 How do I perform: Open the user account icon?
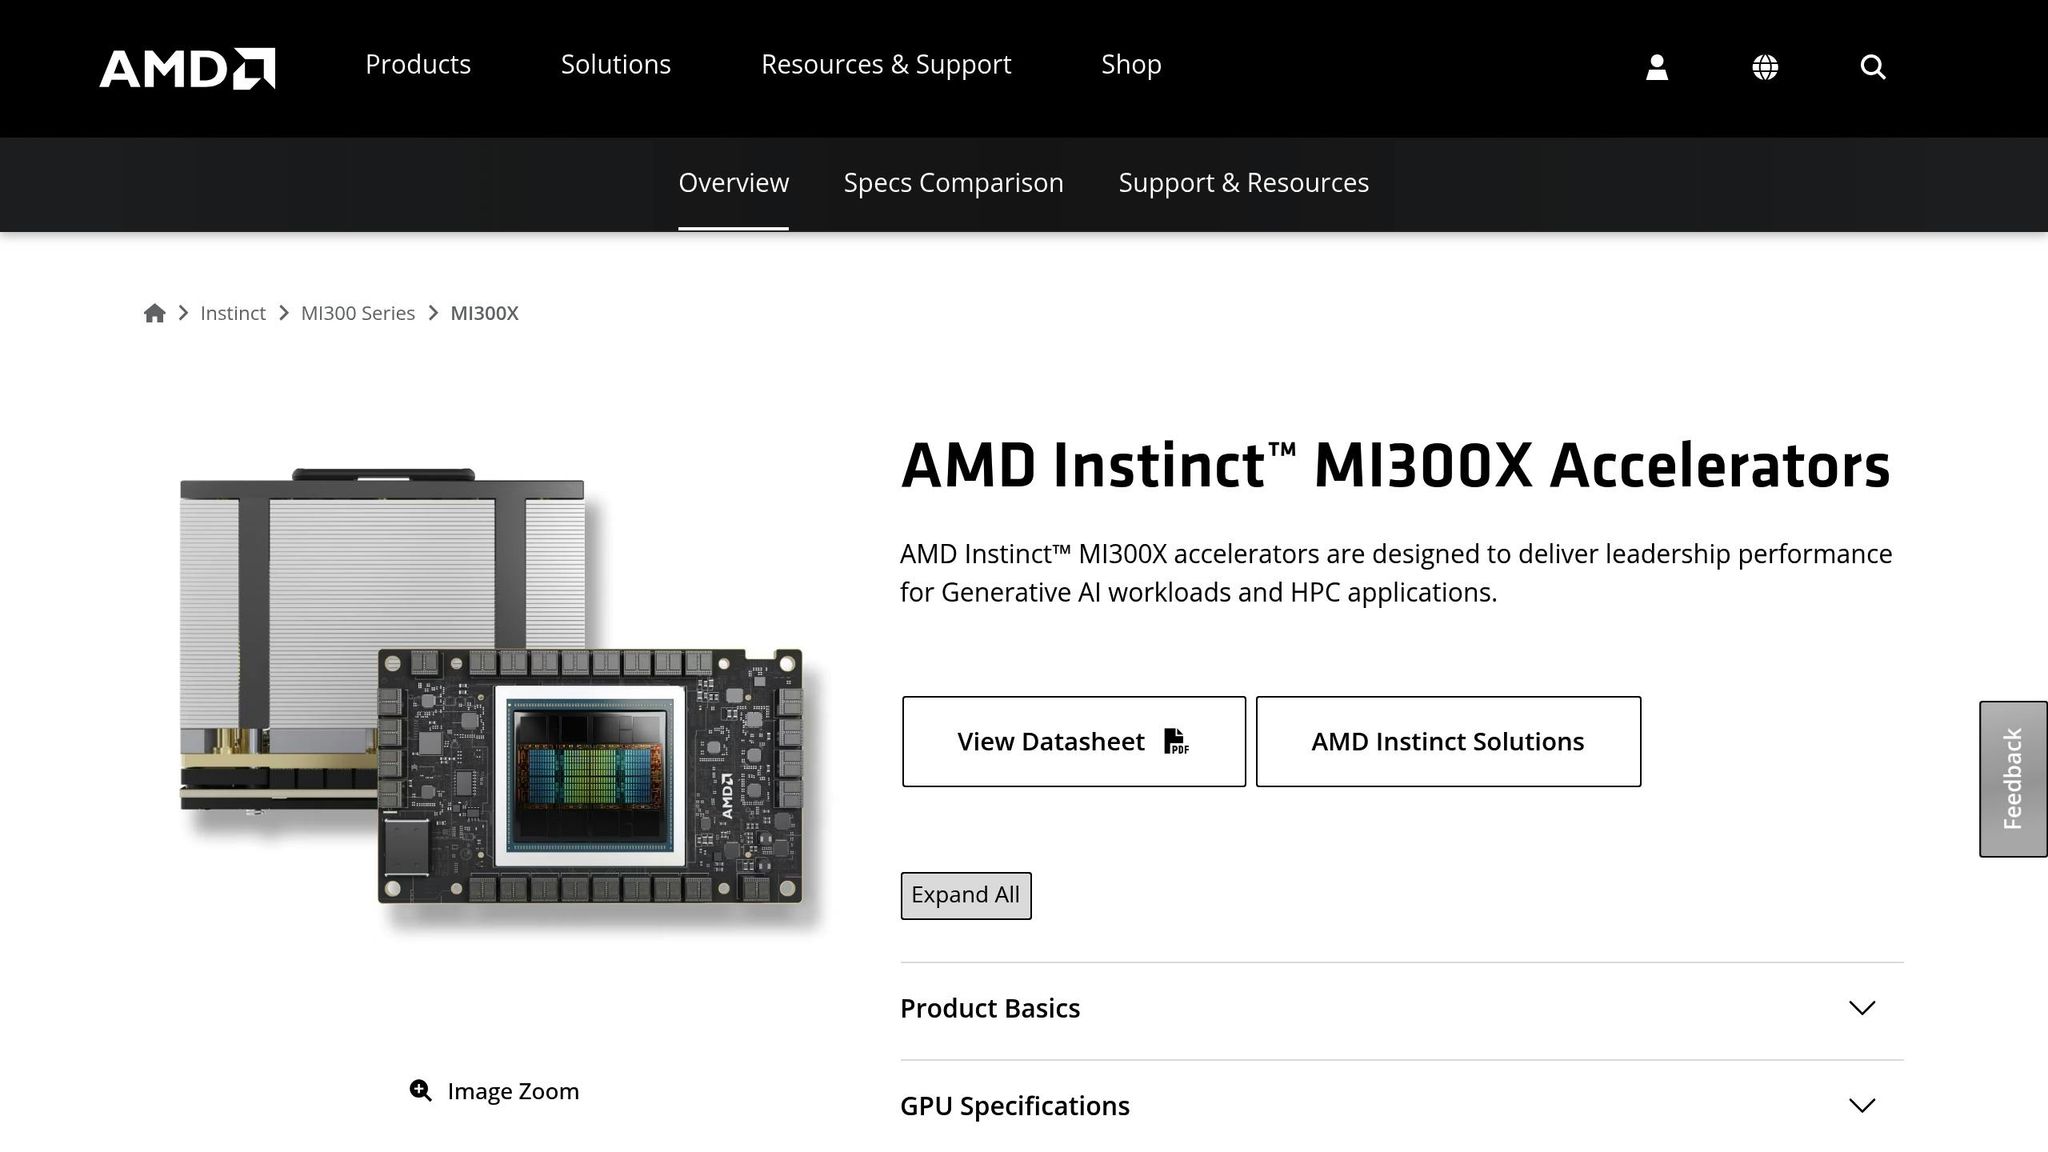1656,66
